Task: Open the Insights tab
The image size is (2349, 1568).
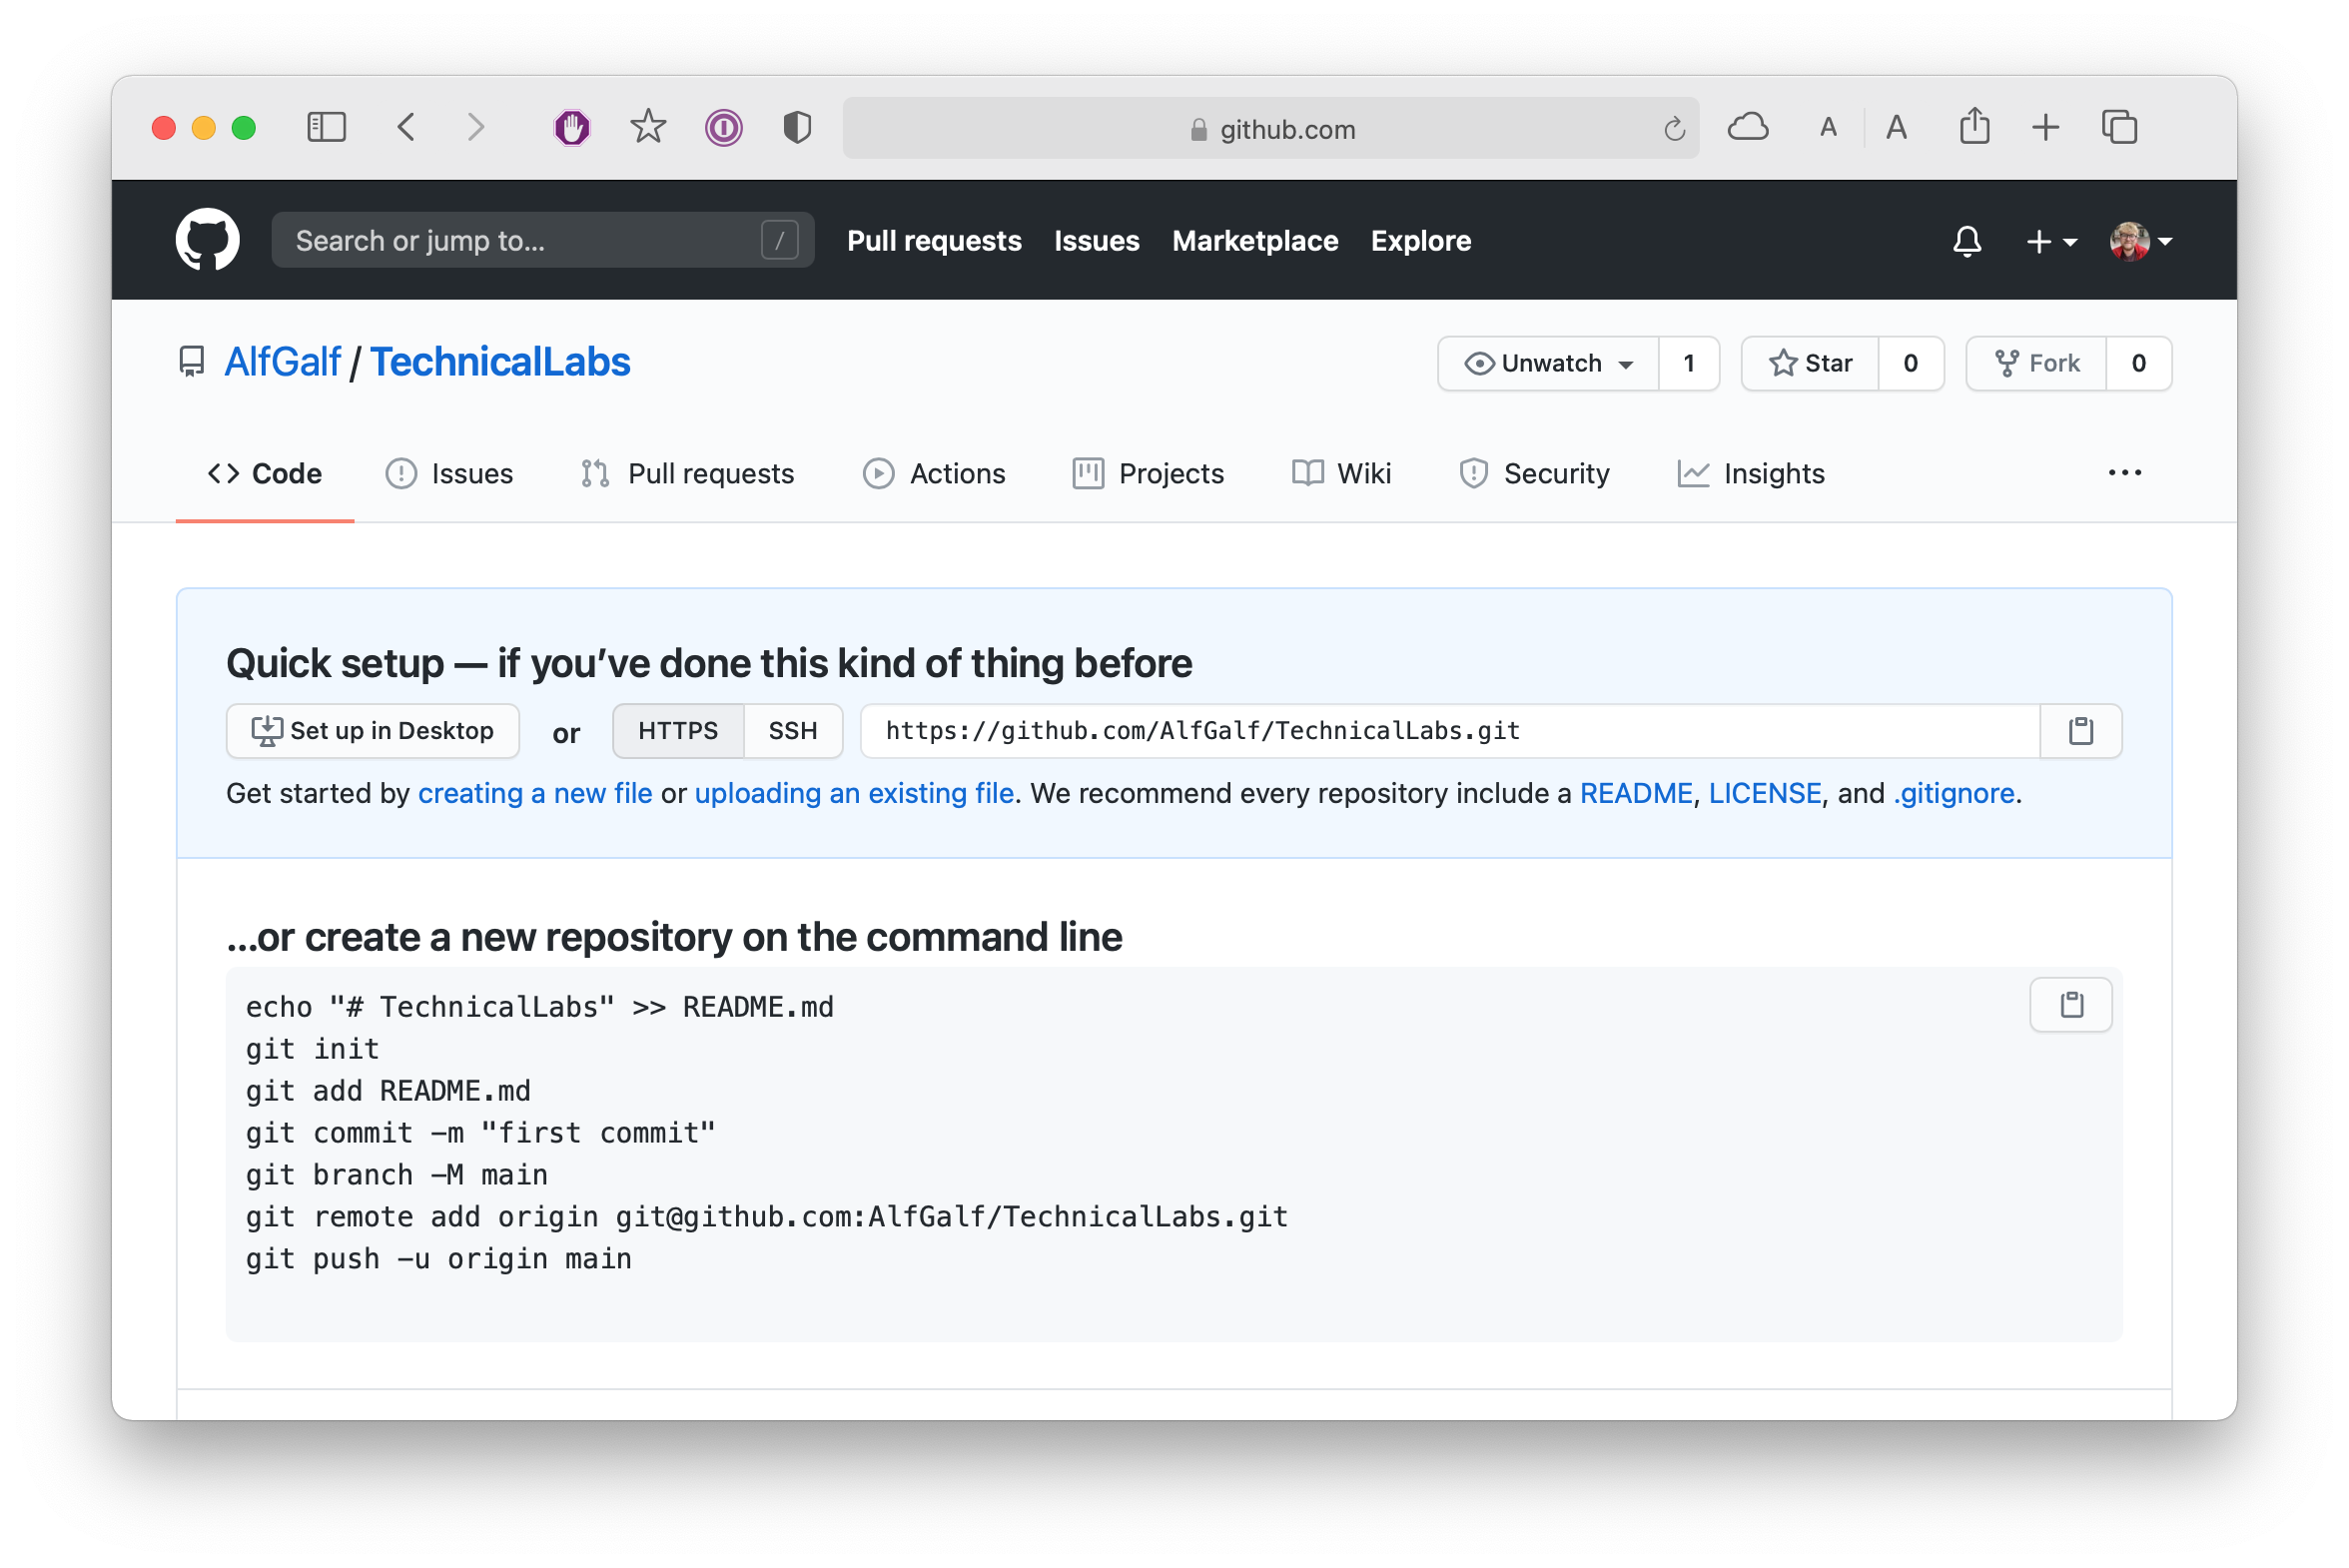Action: pos(1751,474)
